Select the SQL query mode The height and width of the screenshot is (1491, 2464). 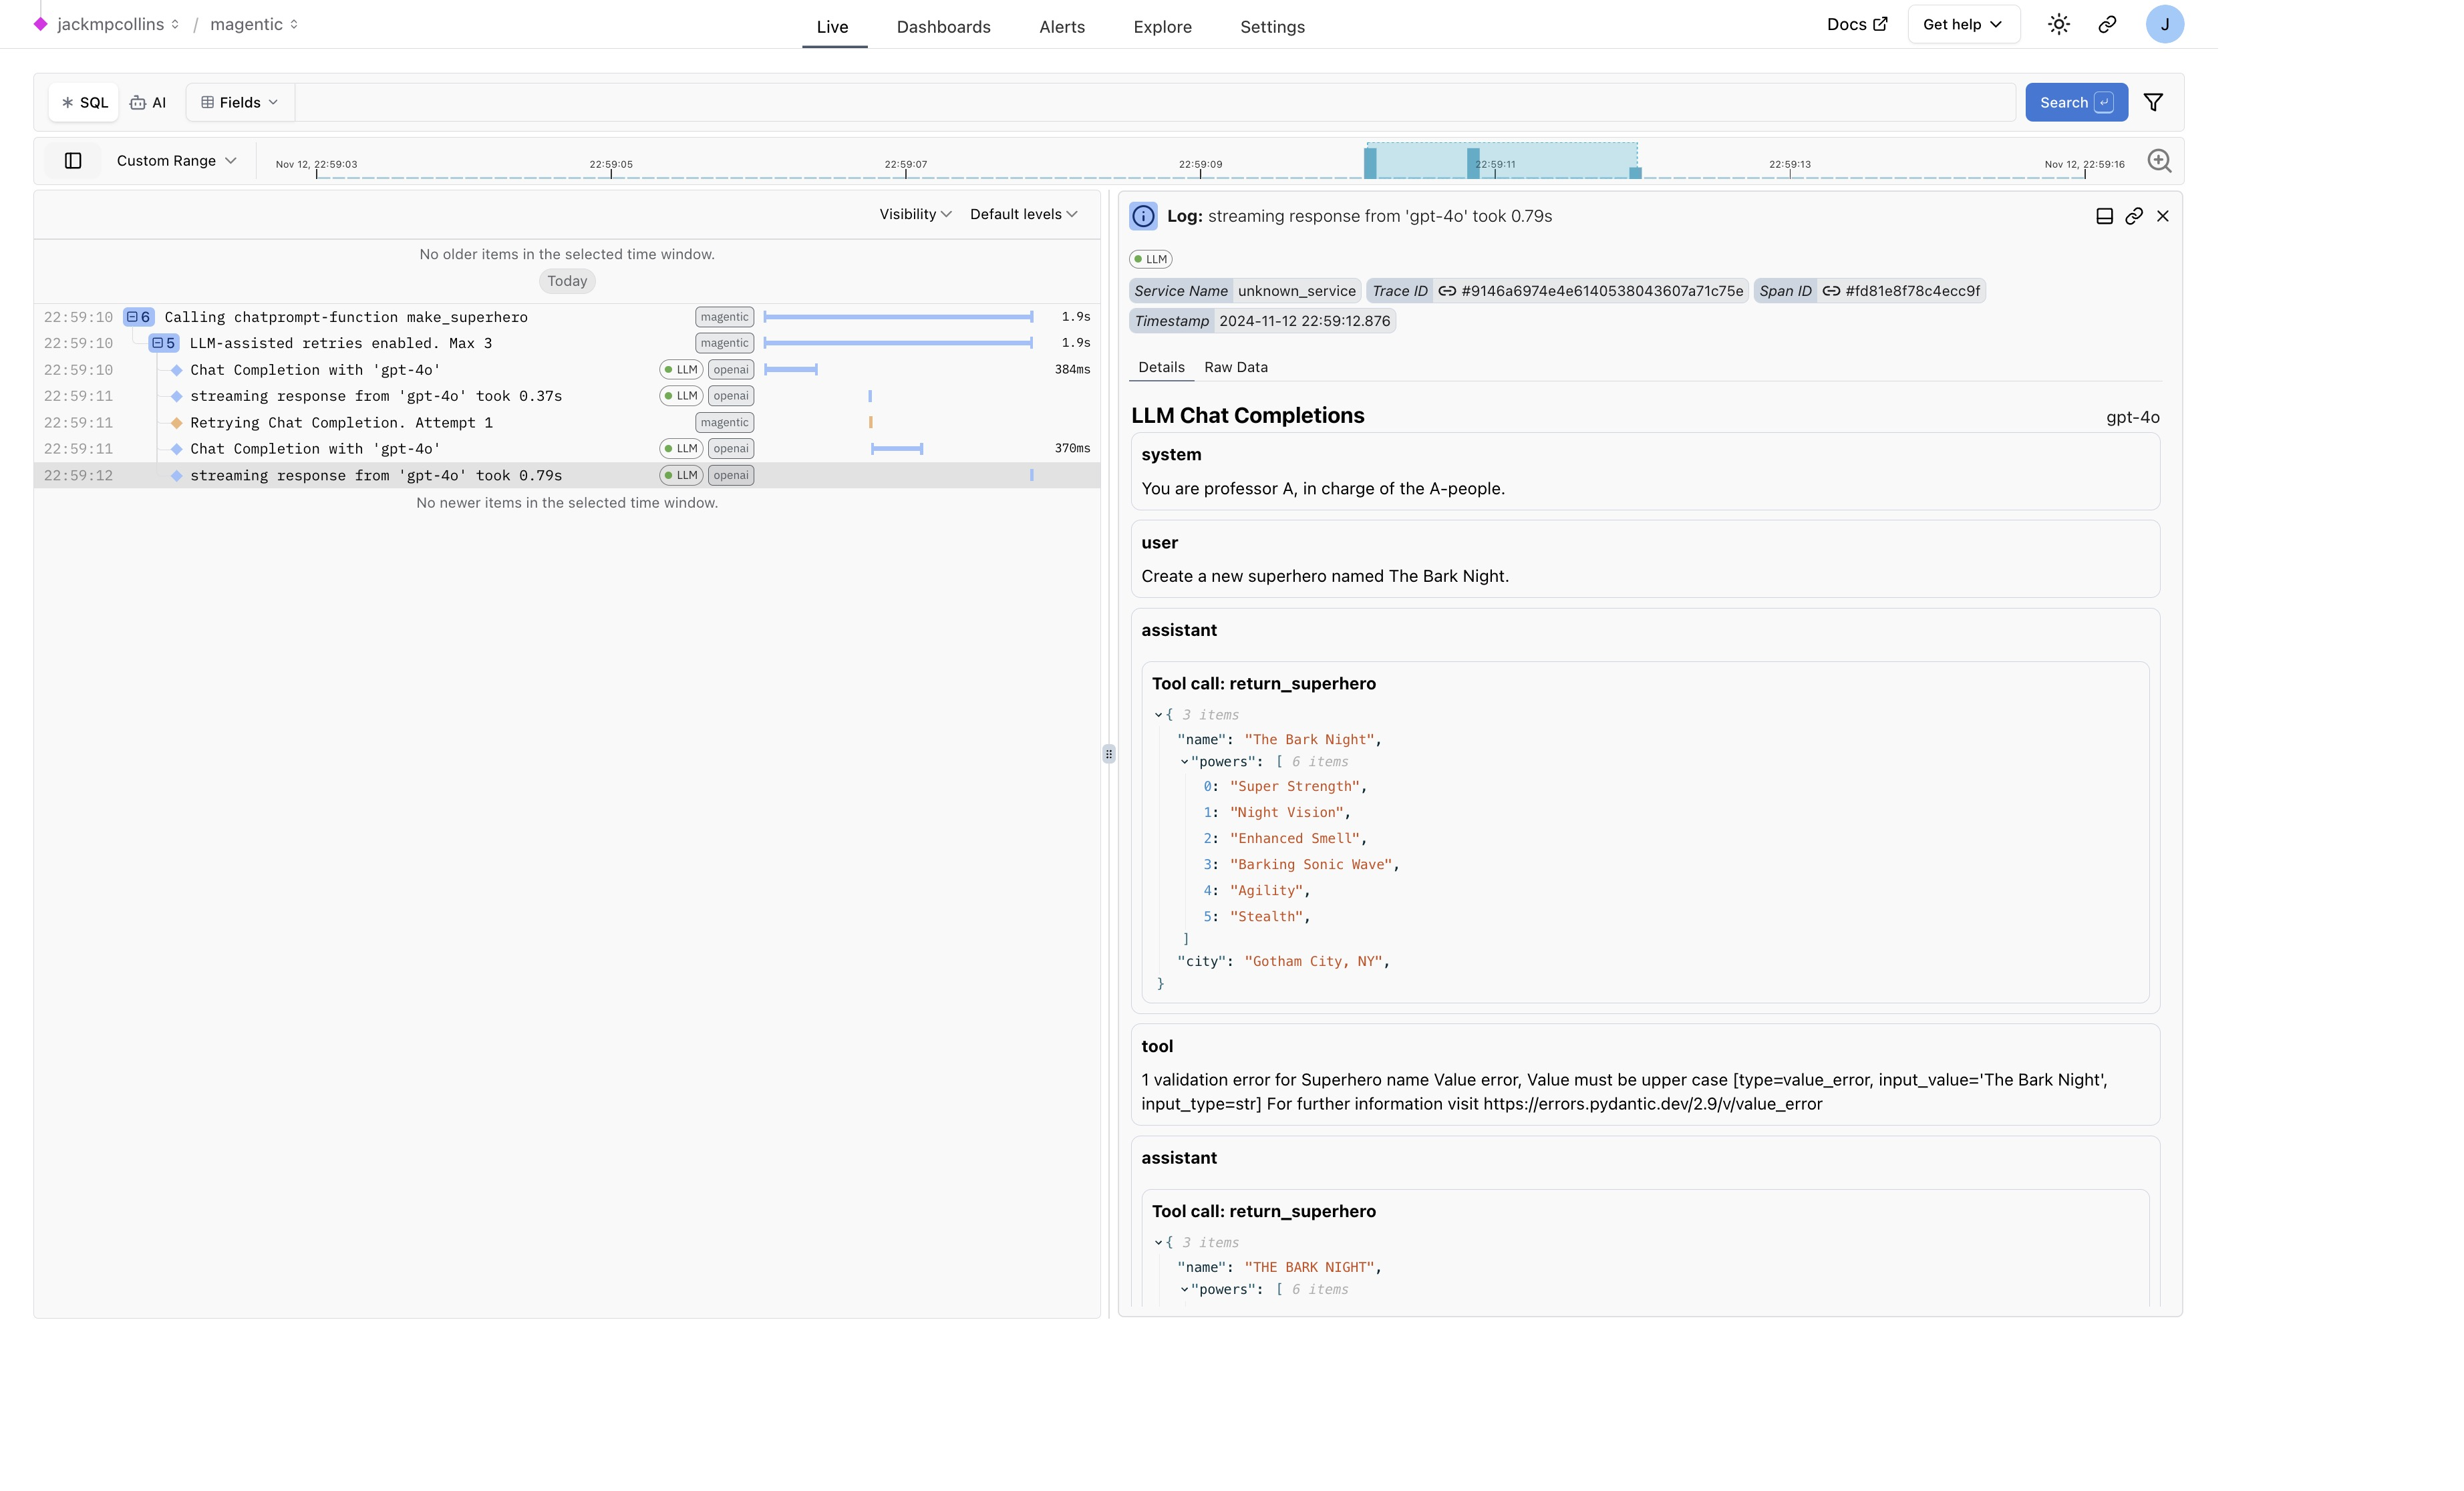[x=85, y=102]
